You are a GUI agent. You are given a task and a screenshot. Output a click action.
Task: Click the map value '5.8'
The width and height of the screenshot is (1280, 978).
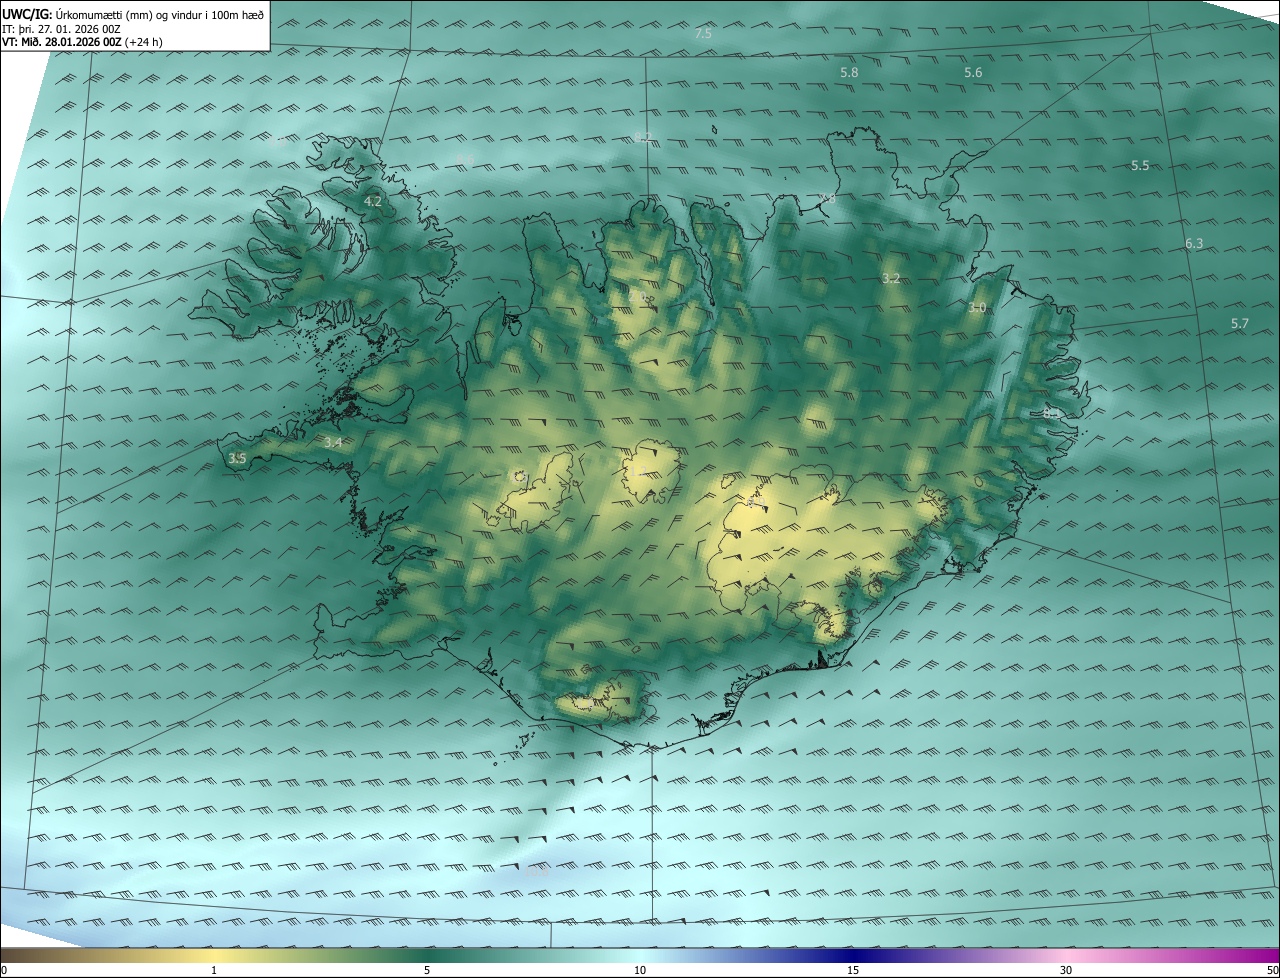[849, 73]
